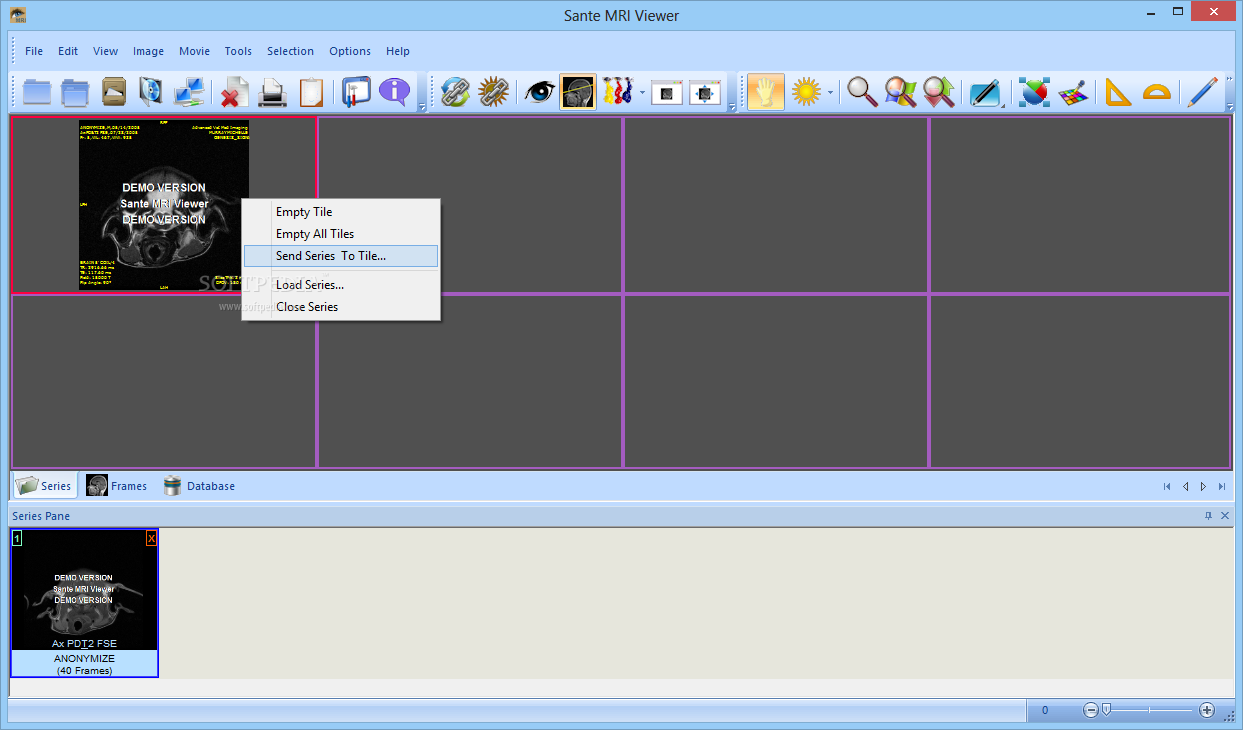Select the sun brightness tool

pyautogui.click(x=806, y=92)
